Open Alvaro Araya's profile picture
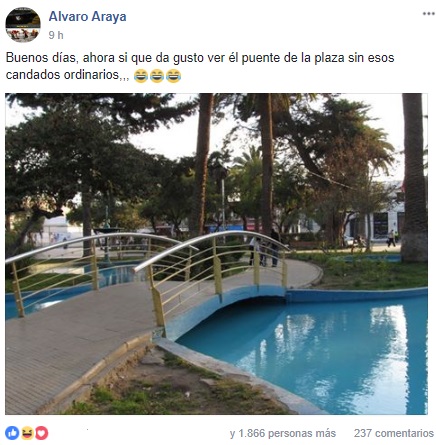This screenshot has height=445, width=436. point(23,25)
